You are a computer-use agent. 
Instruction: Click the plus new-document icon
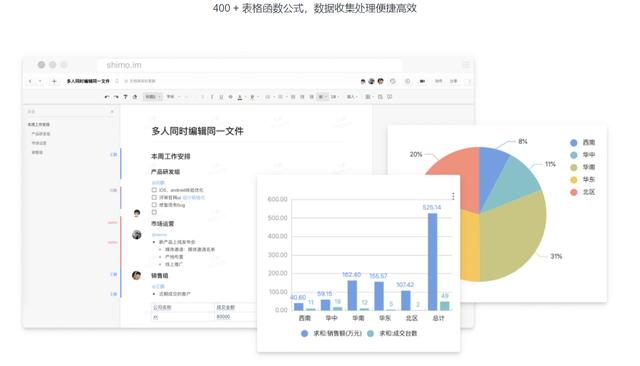point(54,81)
